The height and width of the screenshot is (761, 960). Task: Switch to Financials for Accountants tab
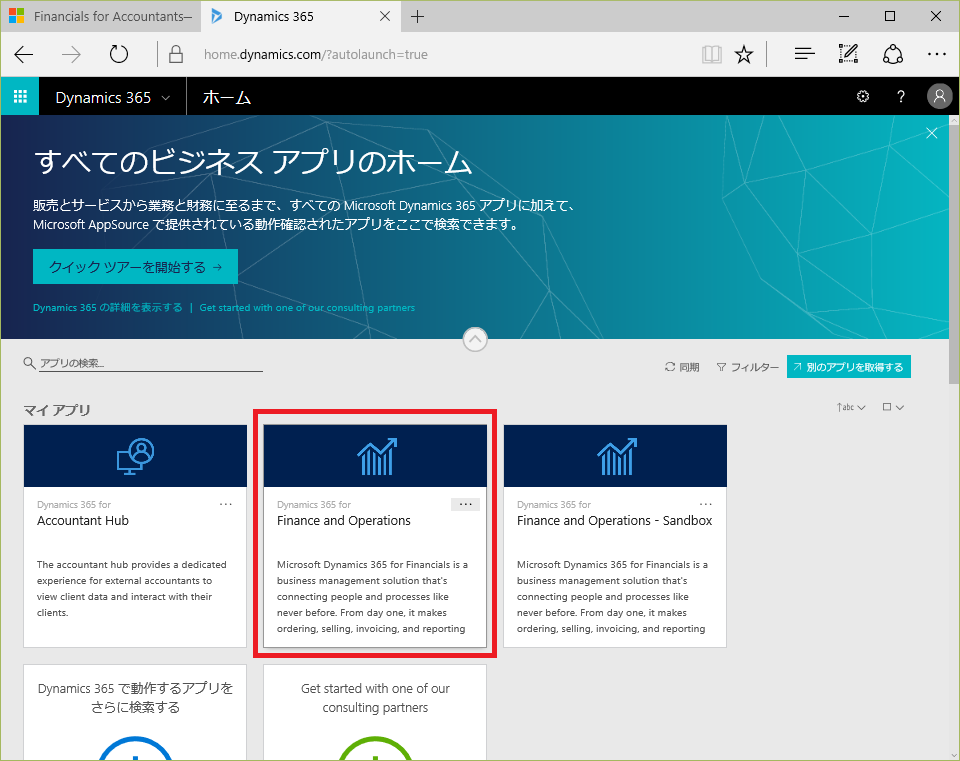[x=101, y=17]
